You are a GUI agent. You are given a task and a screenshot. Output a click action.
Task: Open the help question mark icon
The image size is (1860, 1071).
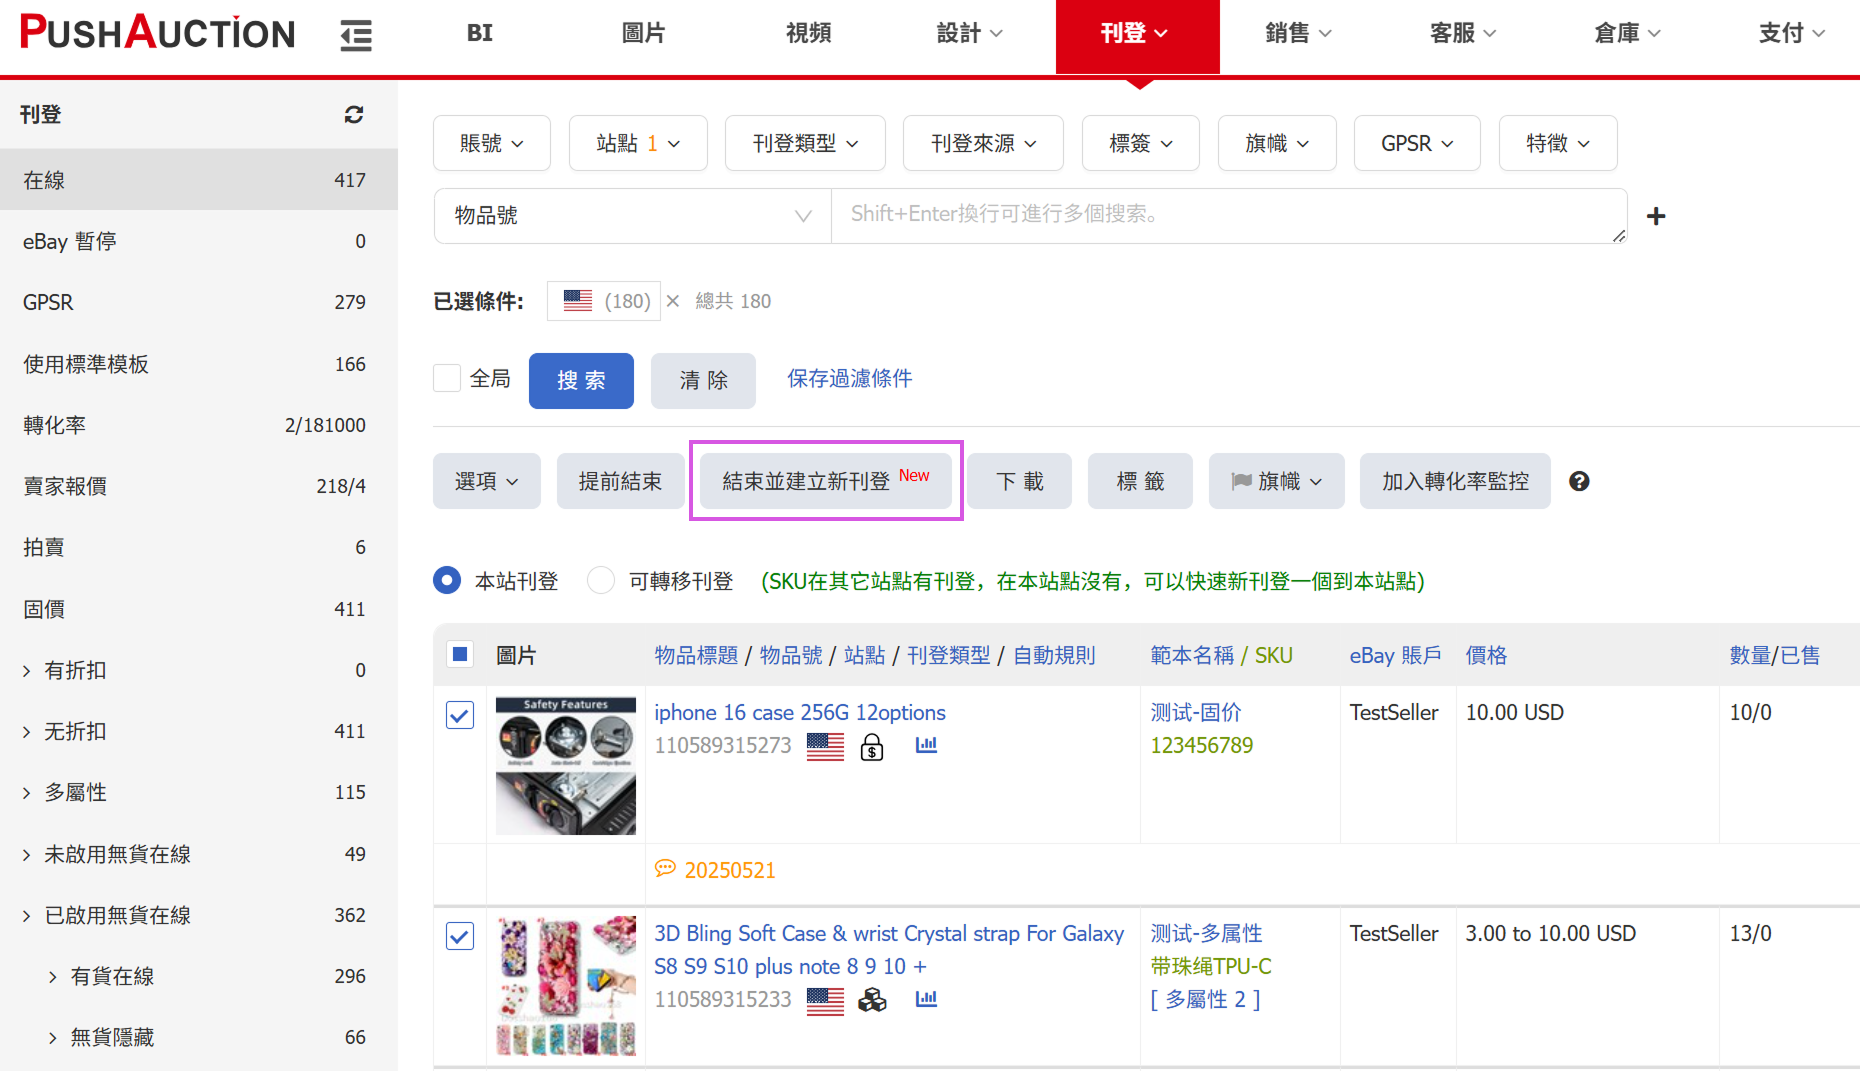[x=1579, y=481]
